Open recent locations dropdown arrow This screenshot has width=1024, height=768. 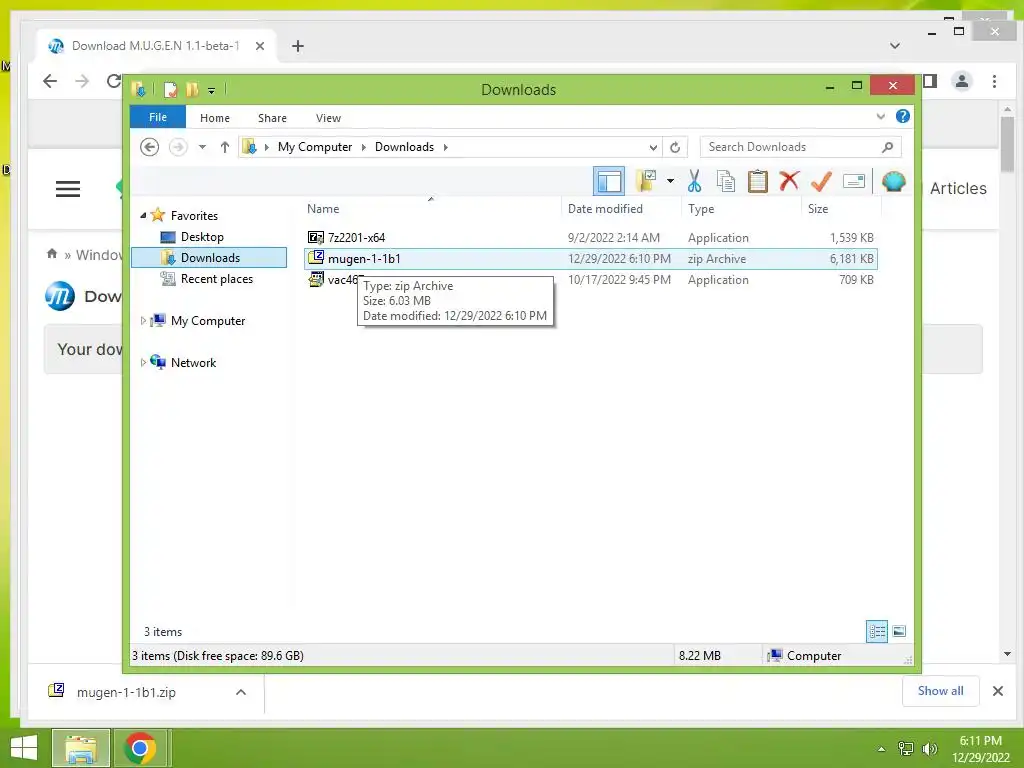(202, 147)
